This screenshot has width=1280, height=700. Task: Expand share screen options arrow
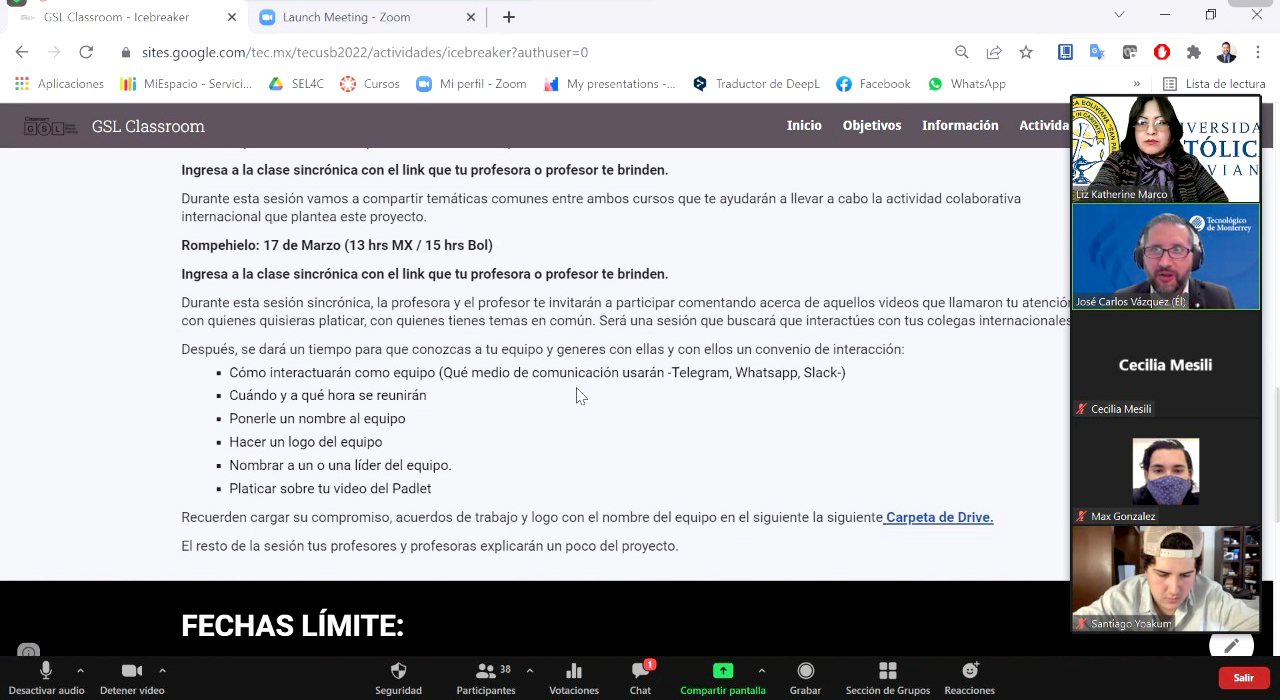pos(762,670)
